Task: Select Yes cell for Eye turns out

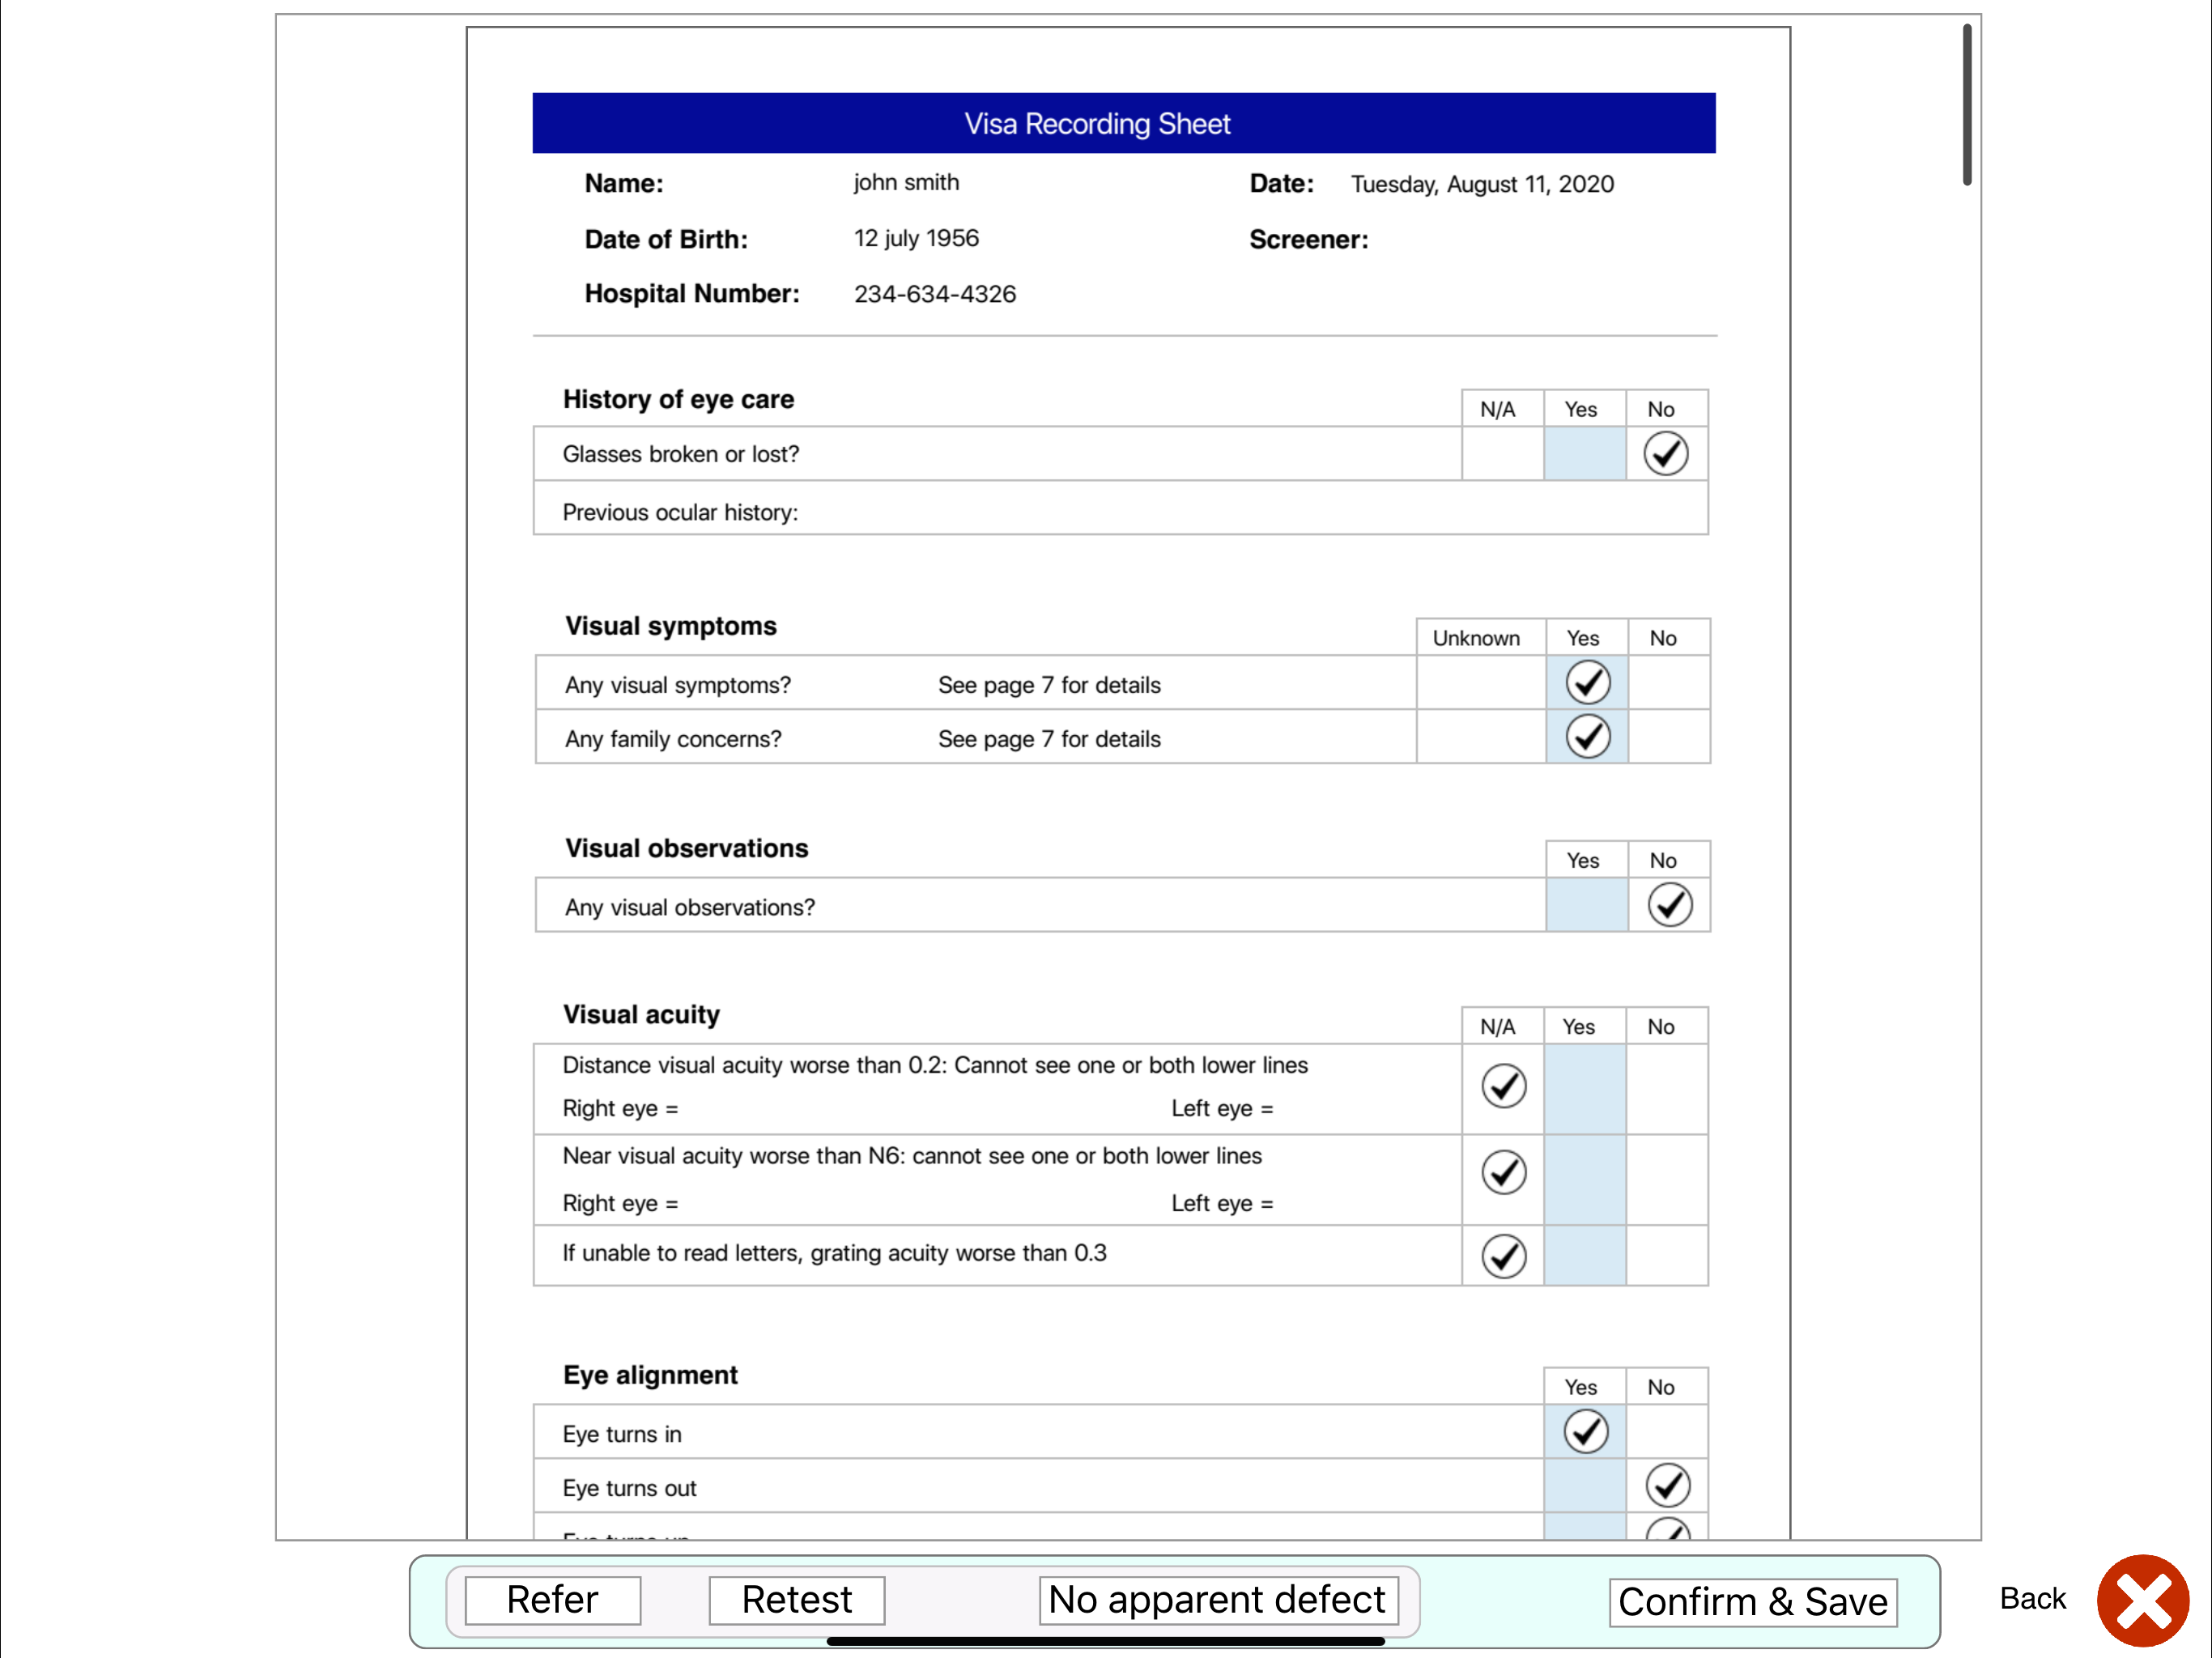Action: (x=1585, y=1486)
